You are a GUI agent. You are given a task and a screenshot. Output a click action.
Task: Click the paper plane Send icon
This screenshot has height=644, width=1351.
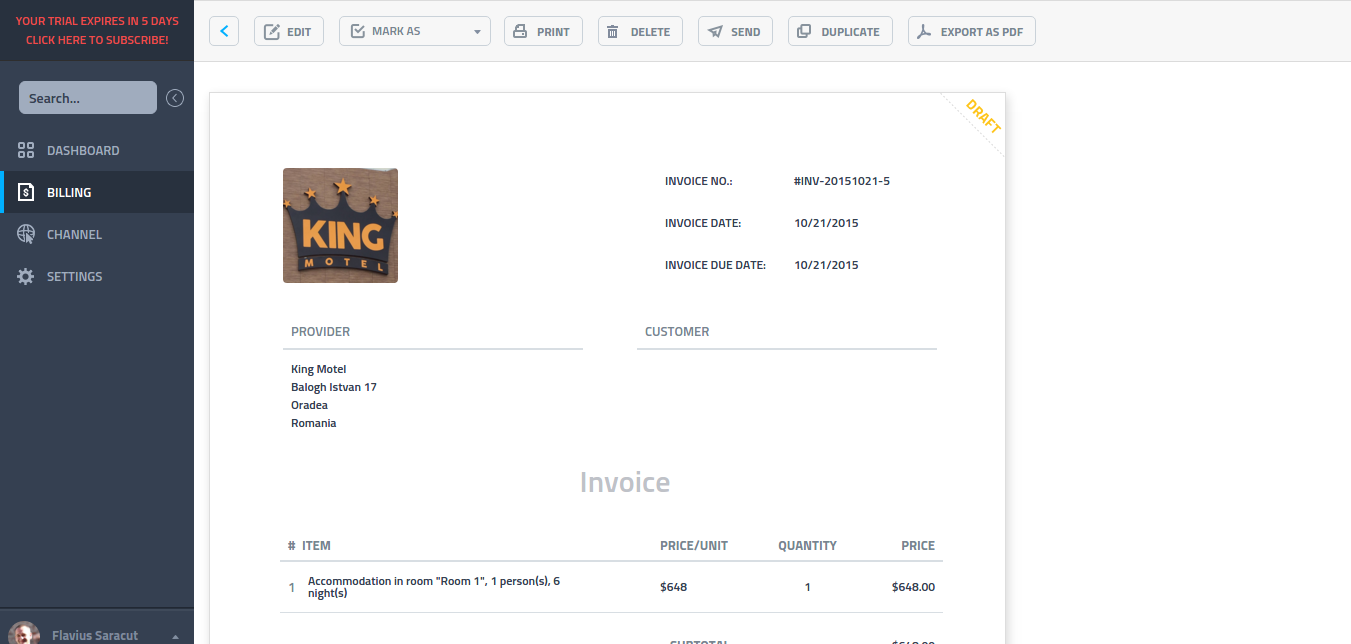(715, 32)
